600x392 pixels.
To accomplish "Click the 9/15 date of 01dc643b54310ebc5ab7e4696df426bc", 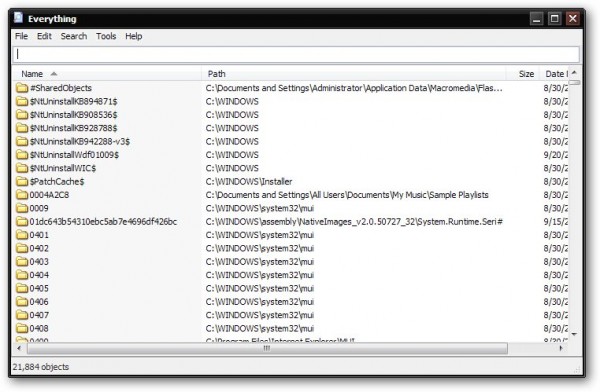I will (x=556, y=222).
